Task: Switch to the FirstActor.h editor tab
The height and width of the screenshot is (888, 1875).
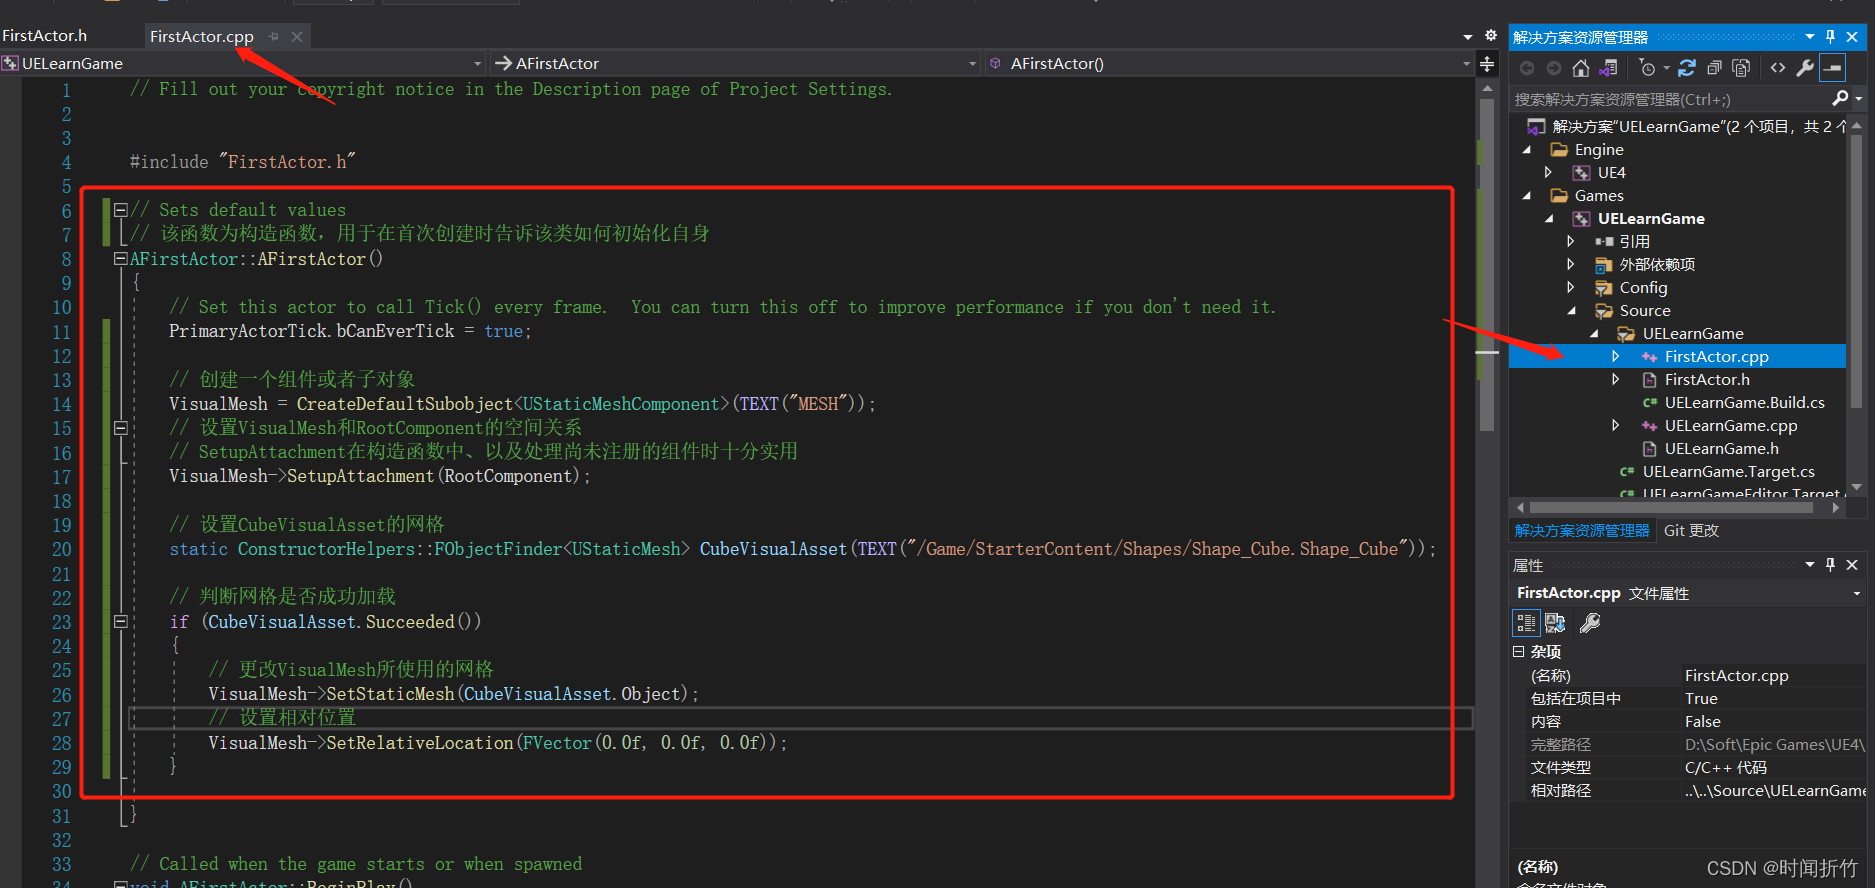Action: 45,35
